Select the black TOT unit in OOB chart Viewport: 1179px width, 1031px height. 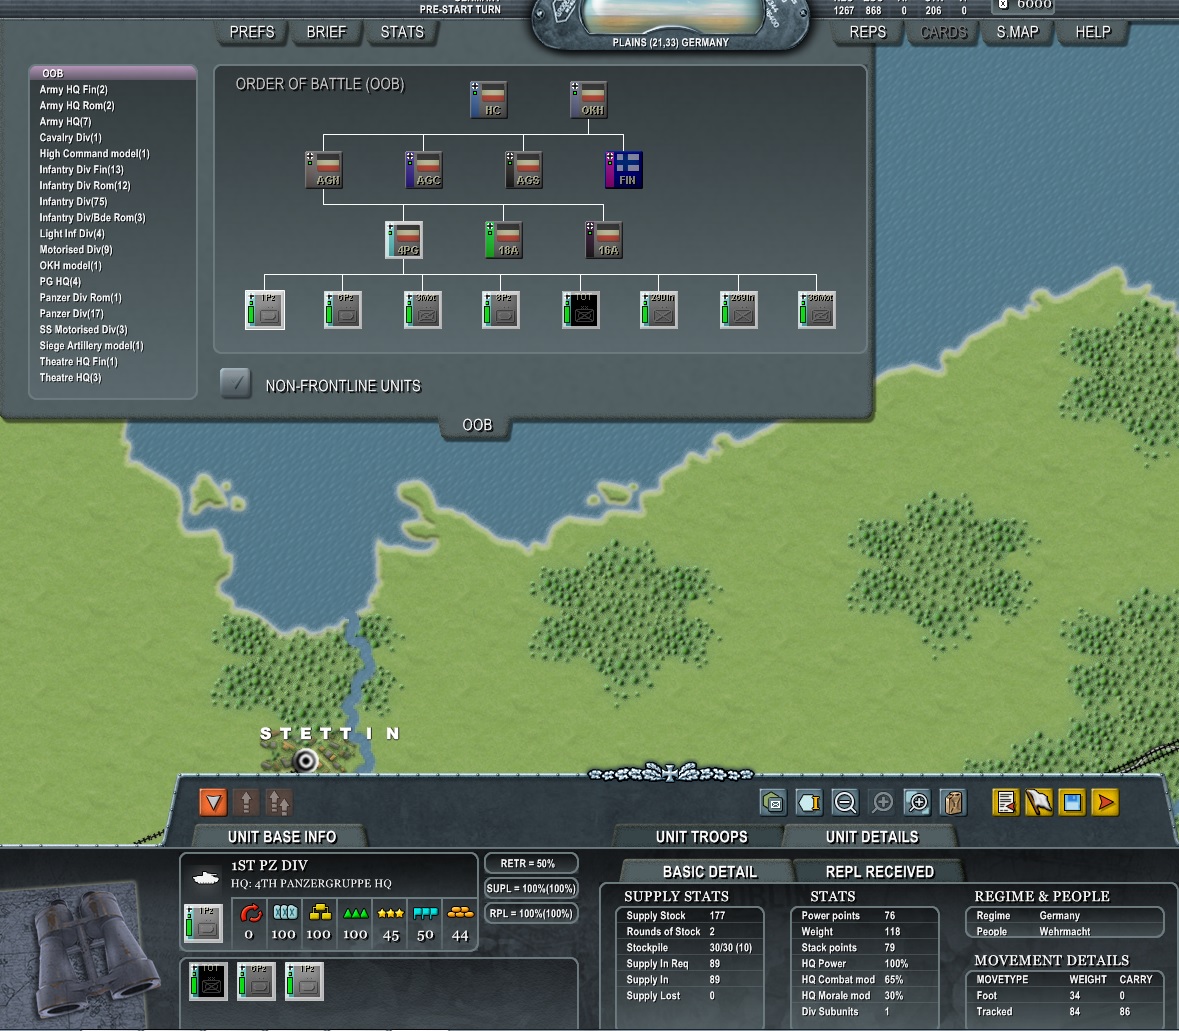[580, 310]
